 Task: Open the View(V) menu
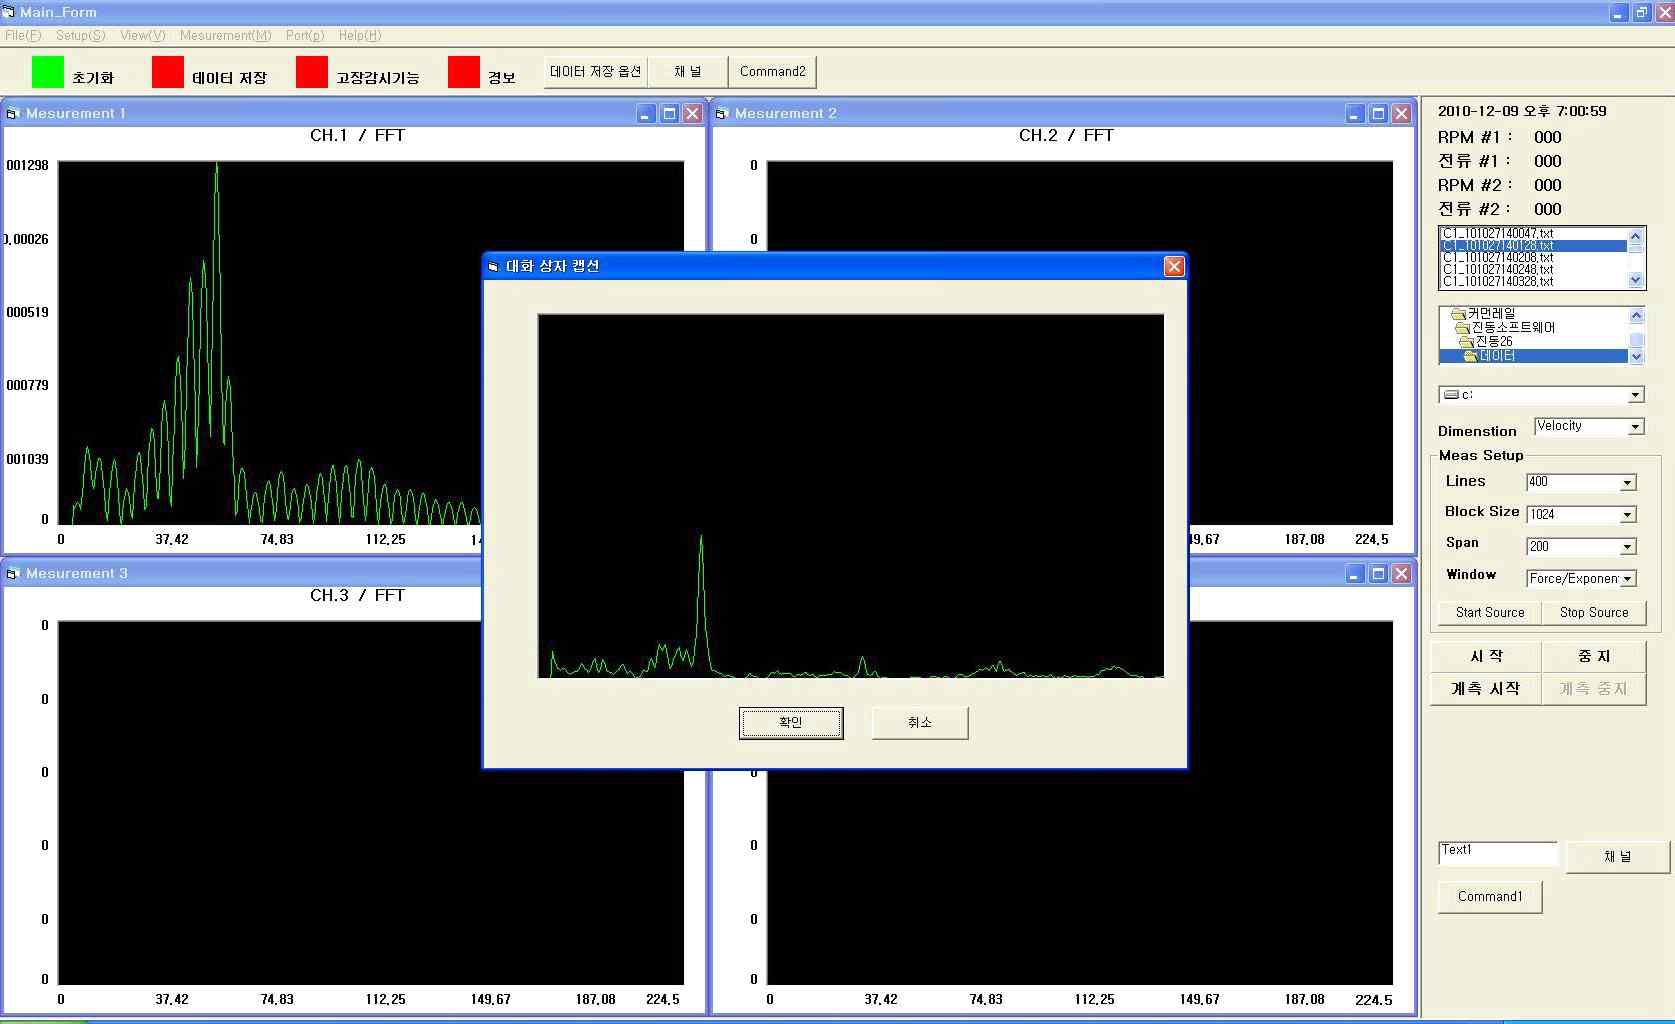[x=143, y=35]
